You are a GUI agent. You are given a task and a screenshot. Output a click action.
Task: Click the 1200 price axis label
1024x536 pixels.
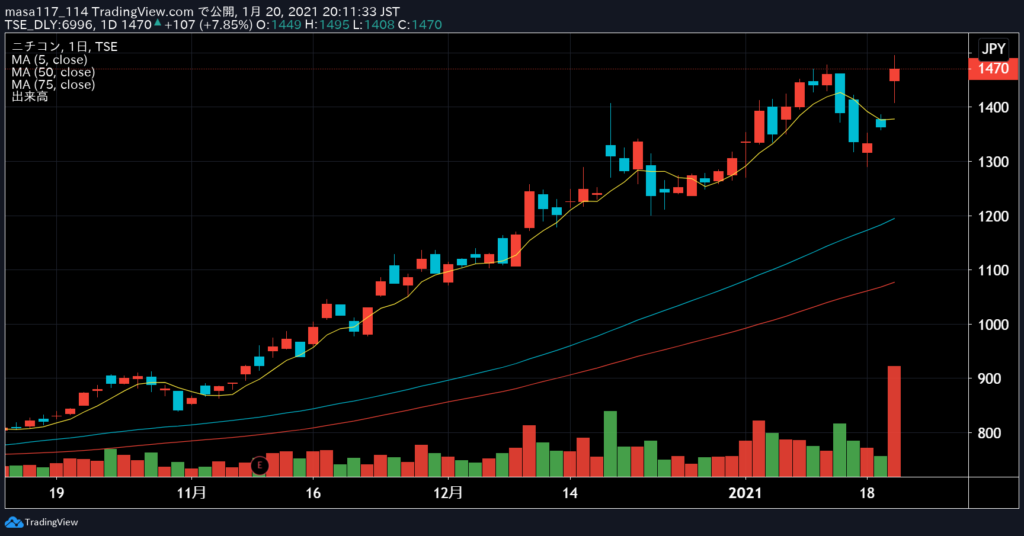[x=993, y=216]
